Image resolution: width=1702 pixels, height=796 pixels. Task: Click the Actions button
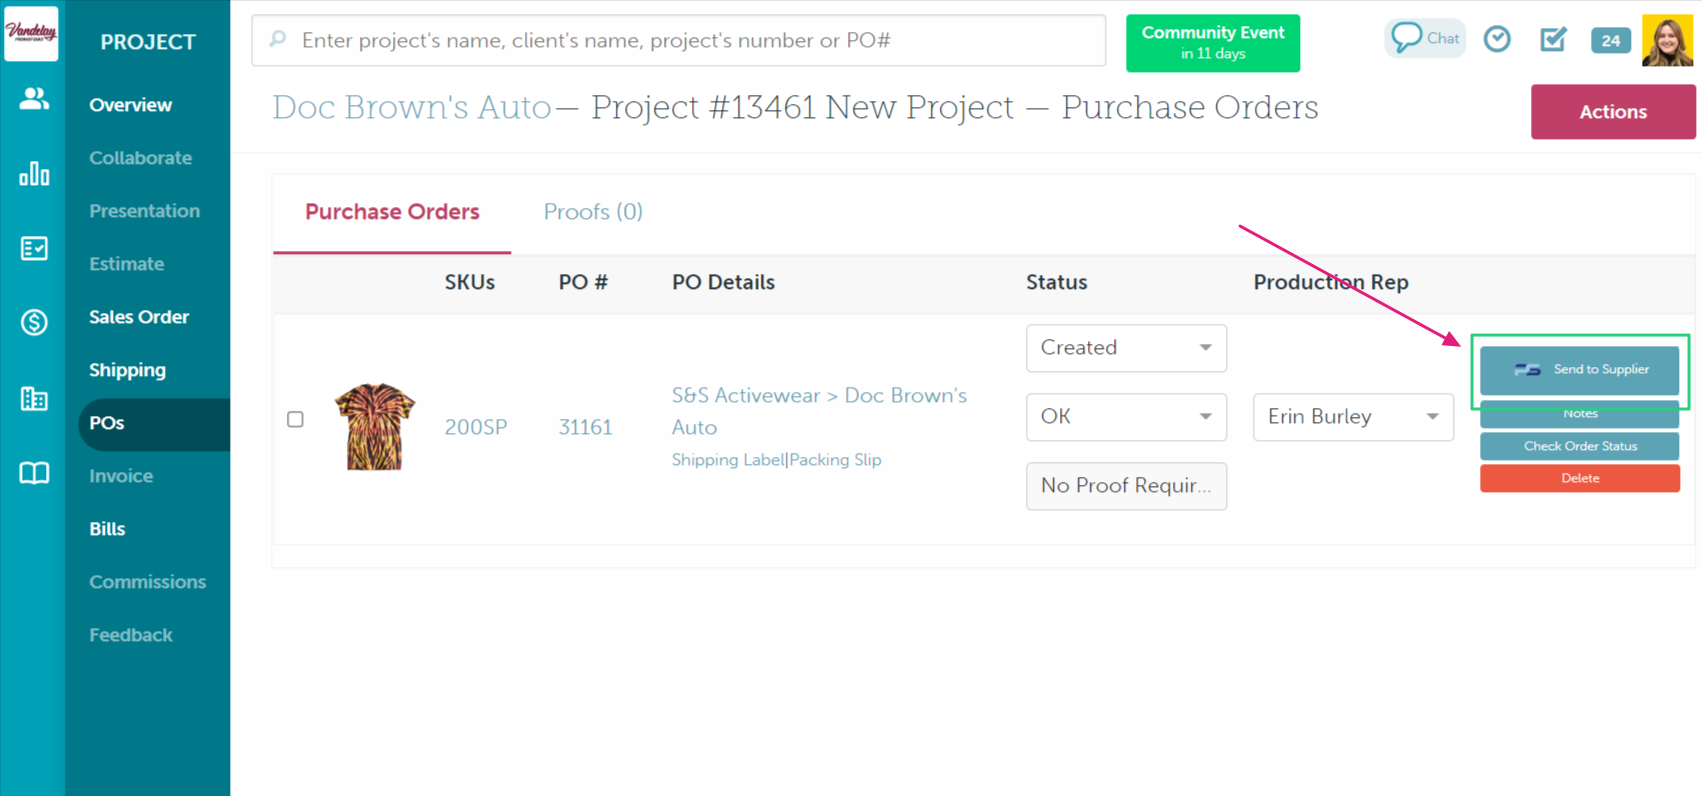(1613, 112)
